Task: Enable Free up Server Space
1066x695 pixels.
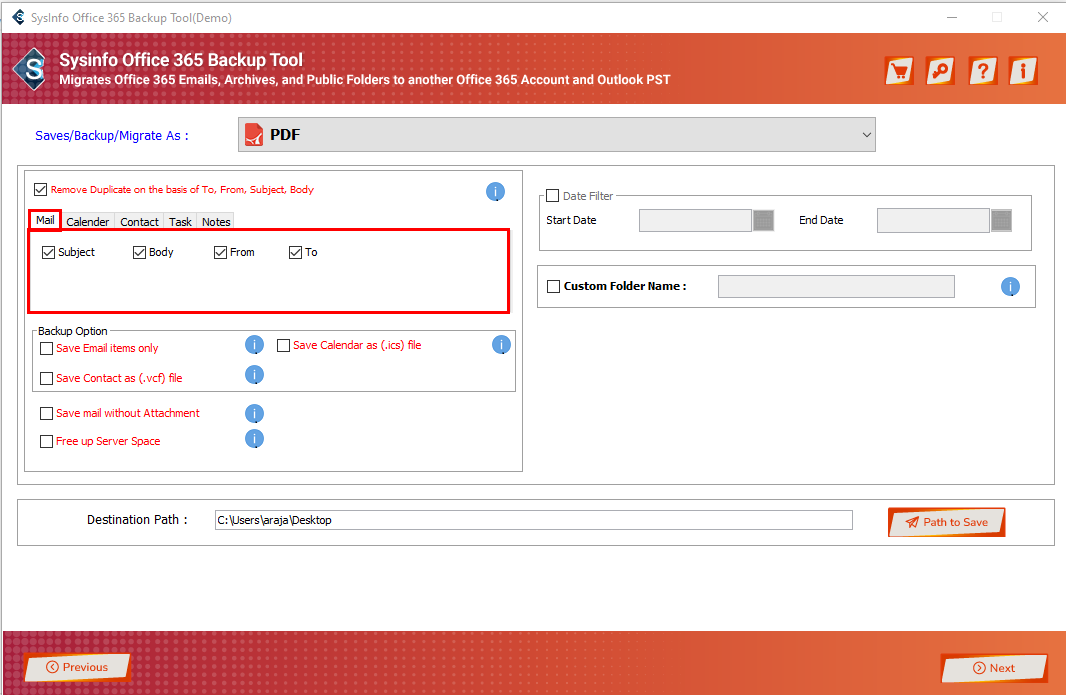Action: [46, 441]
